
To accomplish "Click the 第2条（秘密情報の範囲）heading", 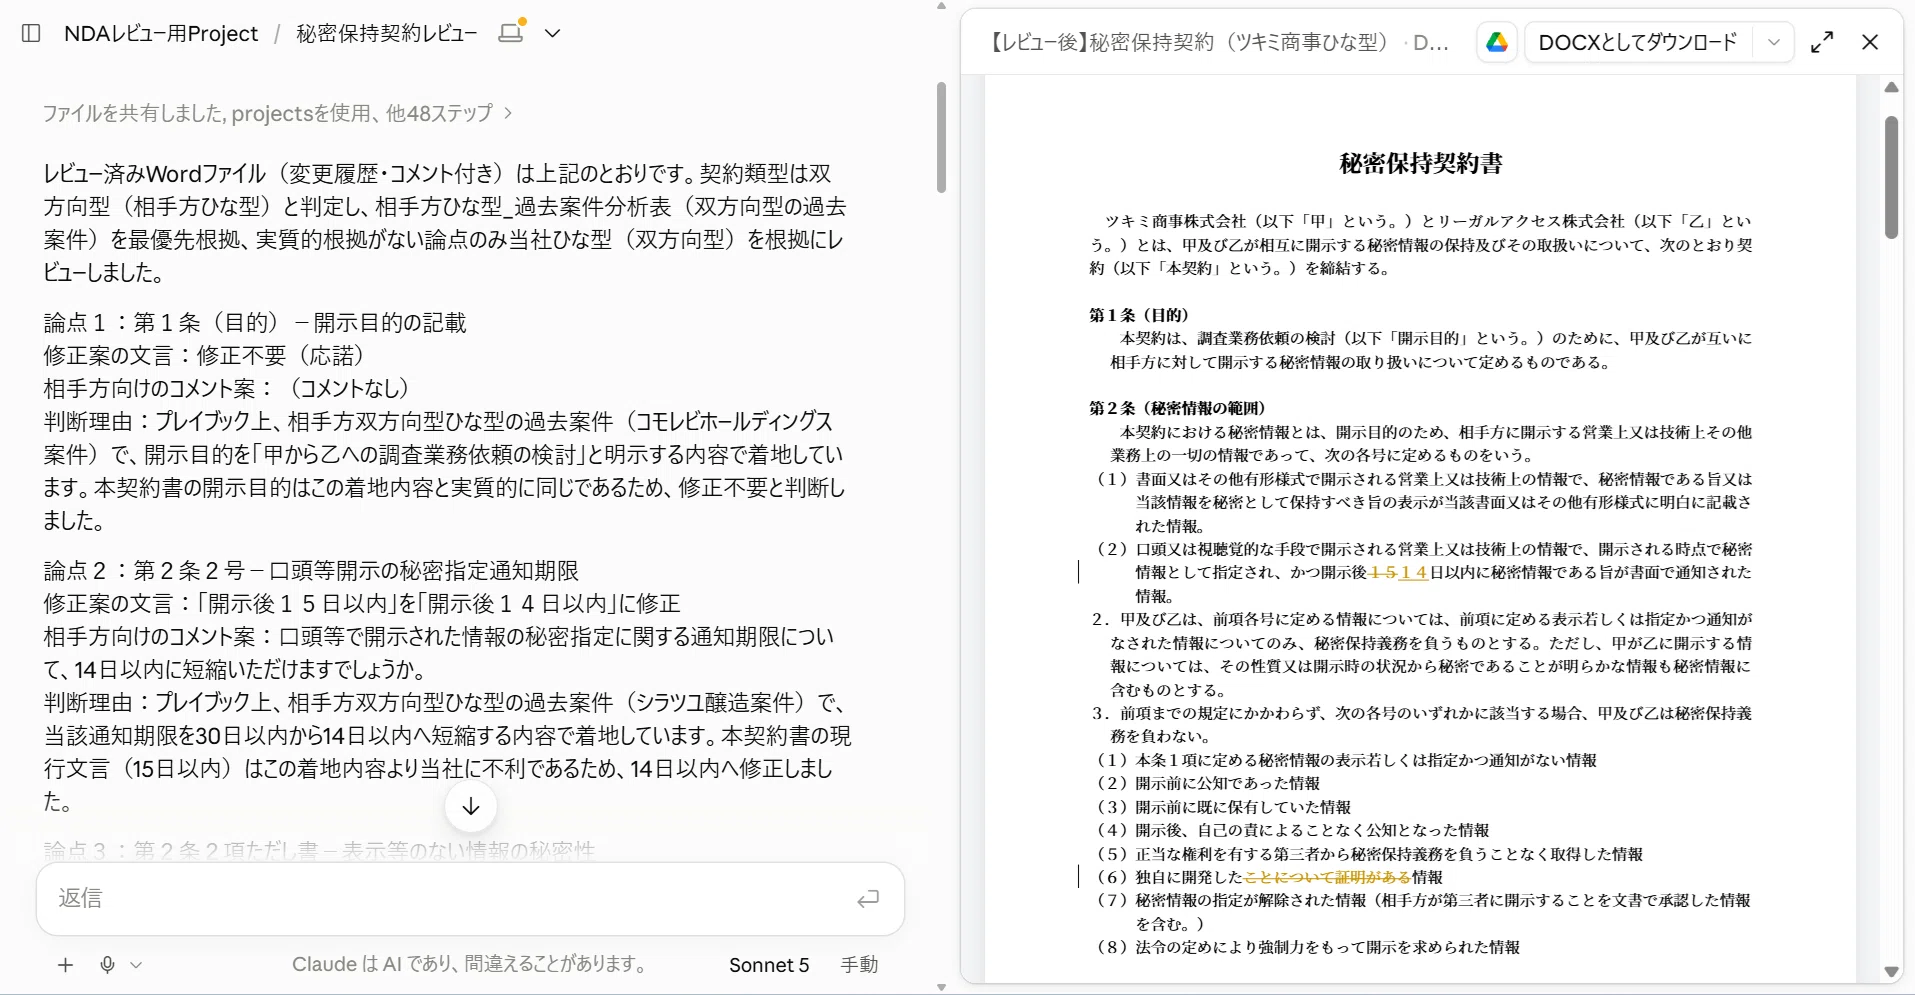I will click(1177, 408).
